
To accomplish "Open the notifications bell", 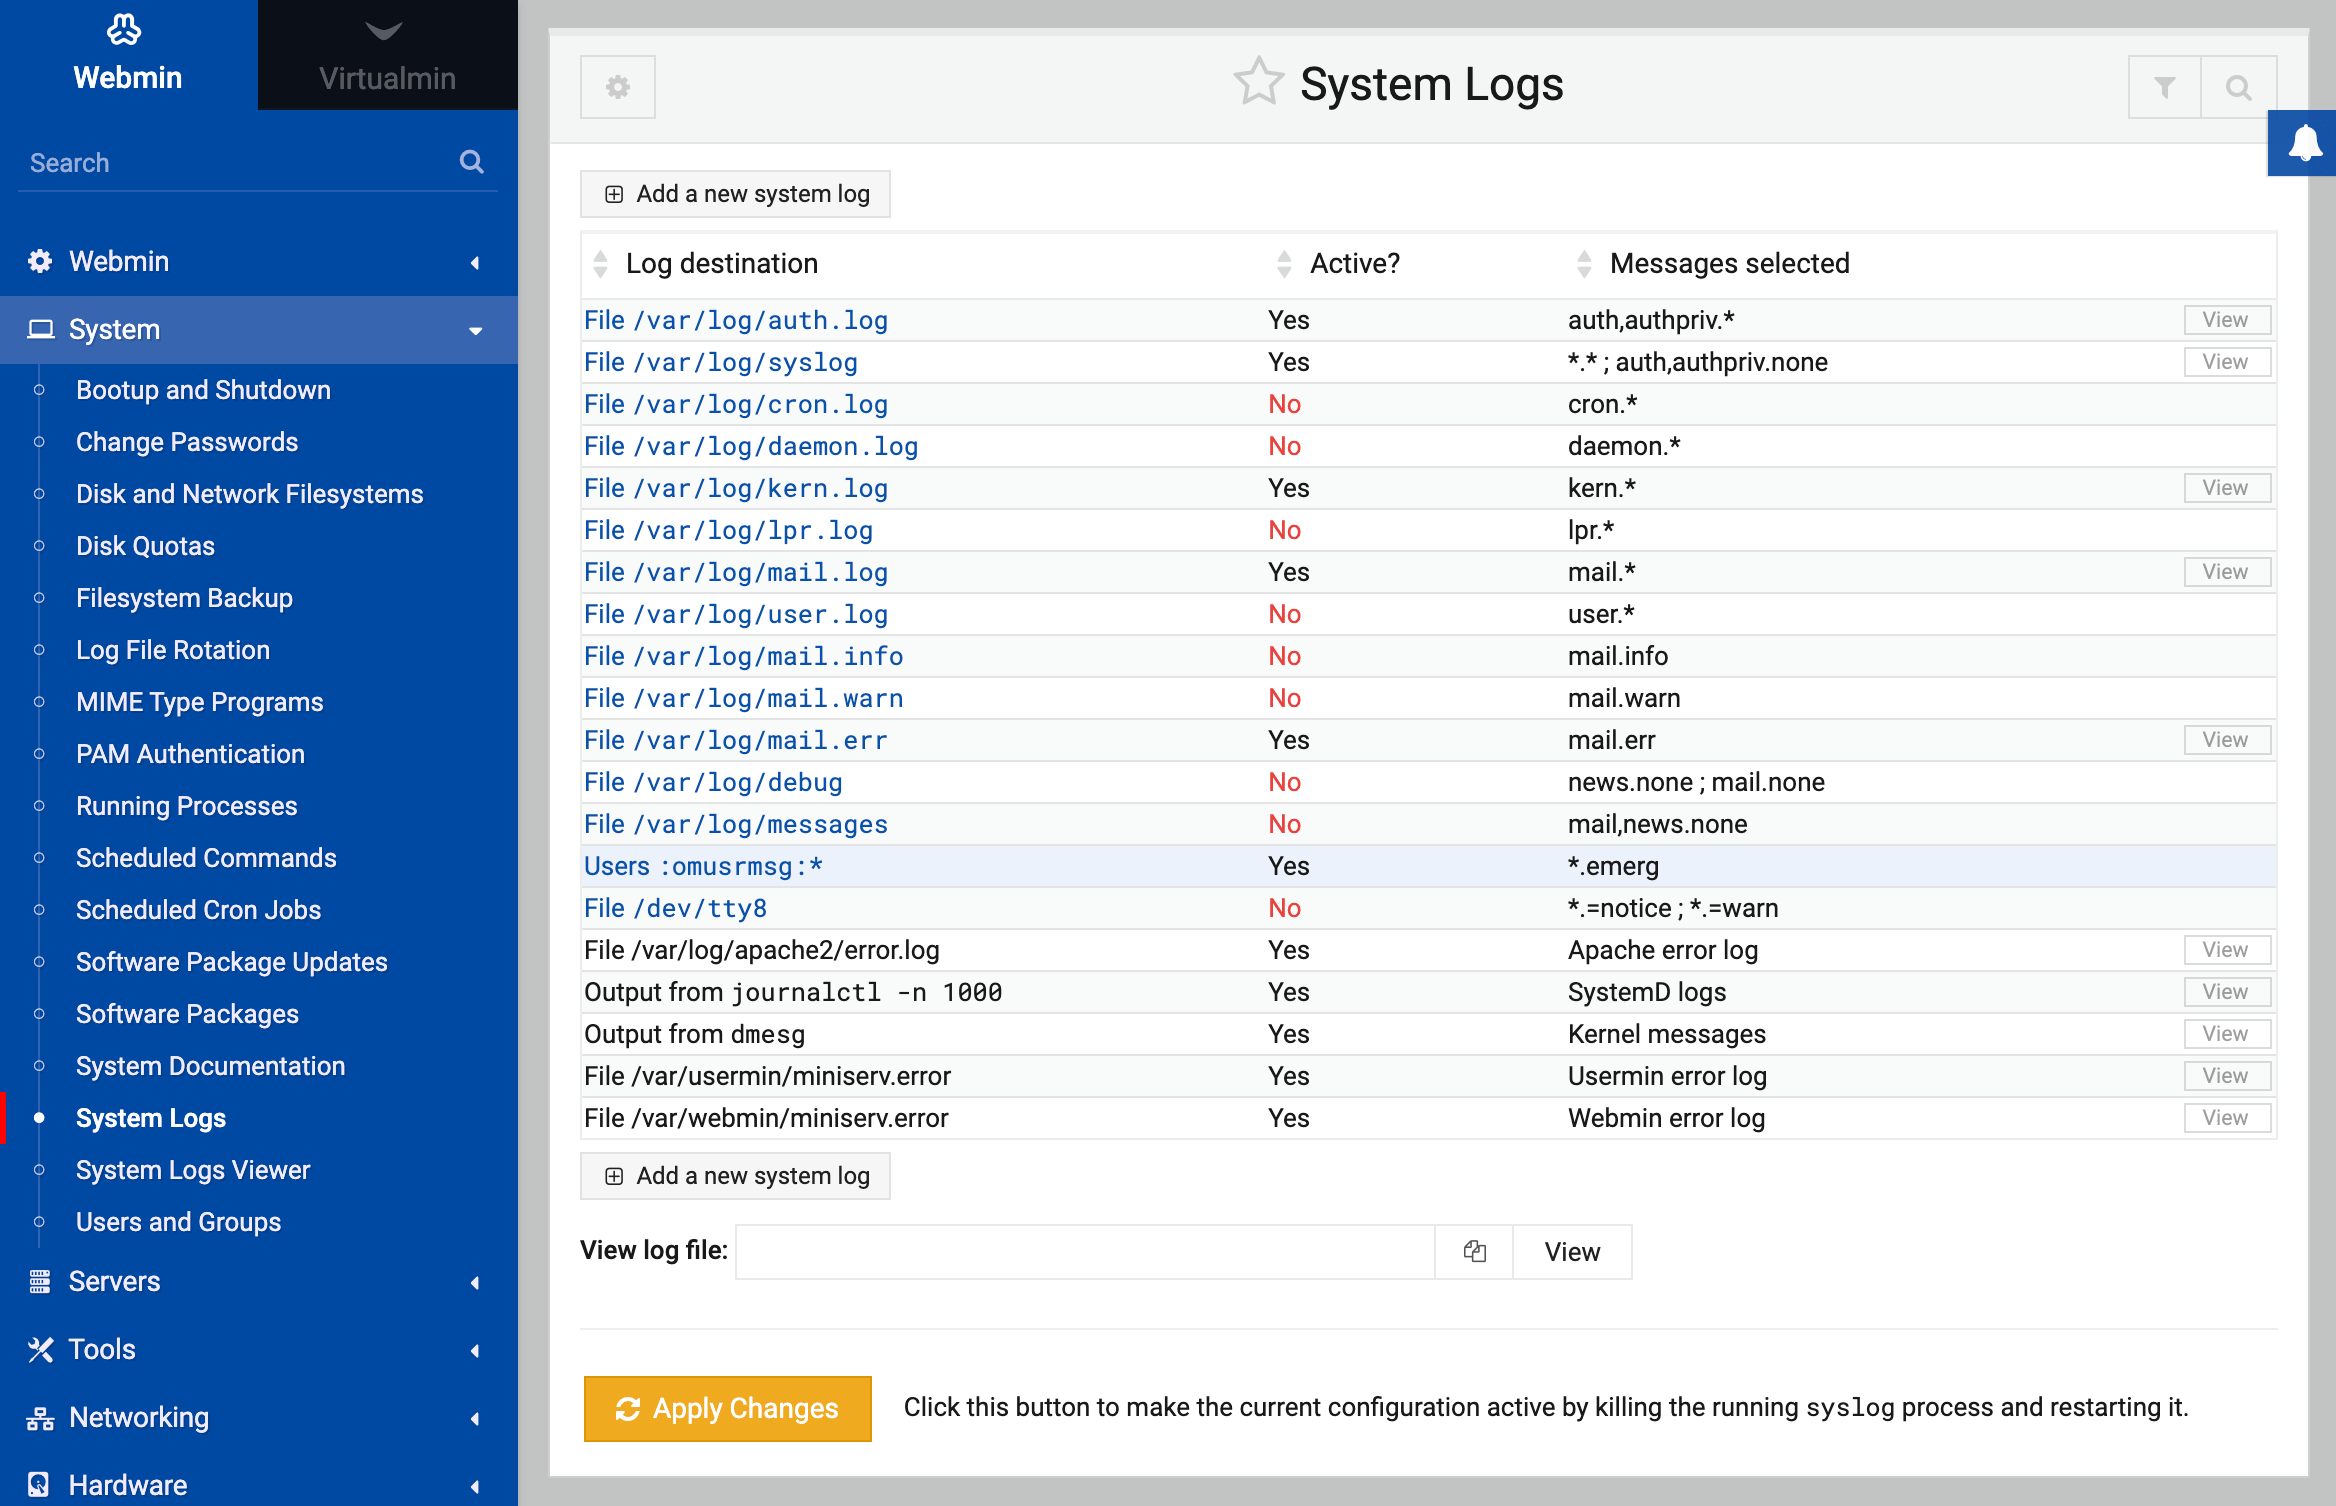I will click(2305, 143).
